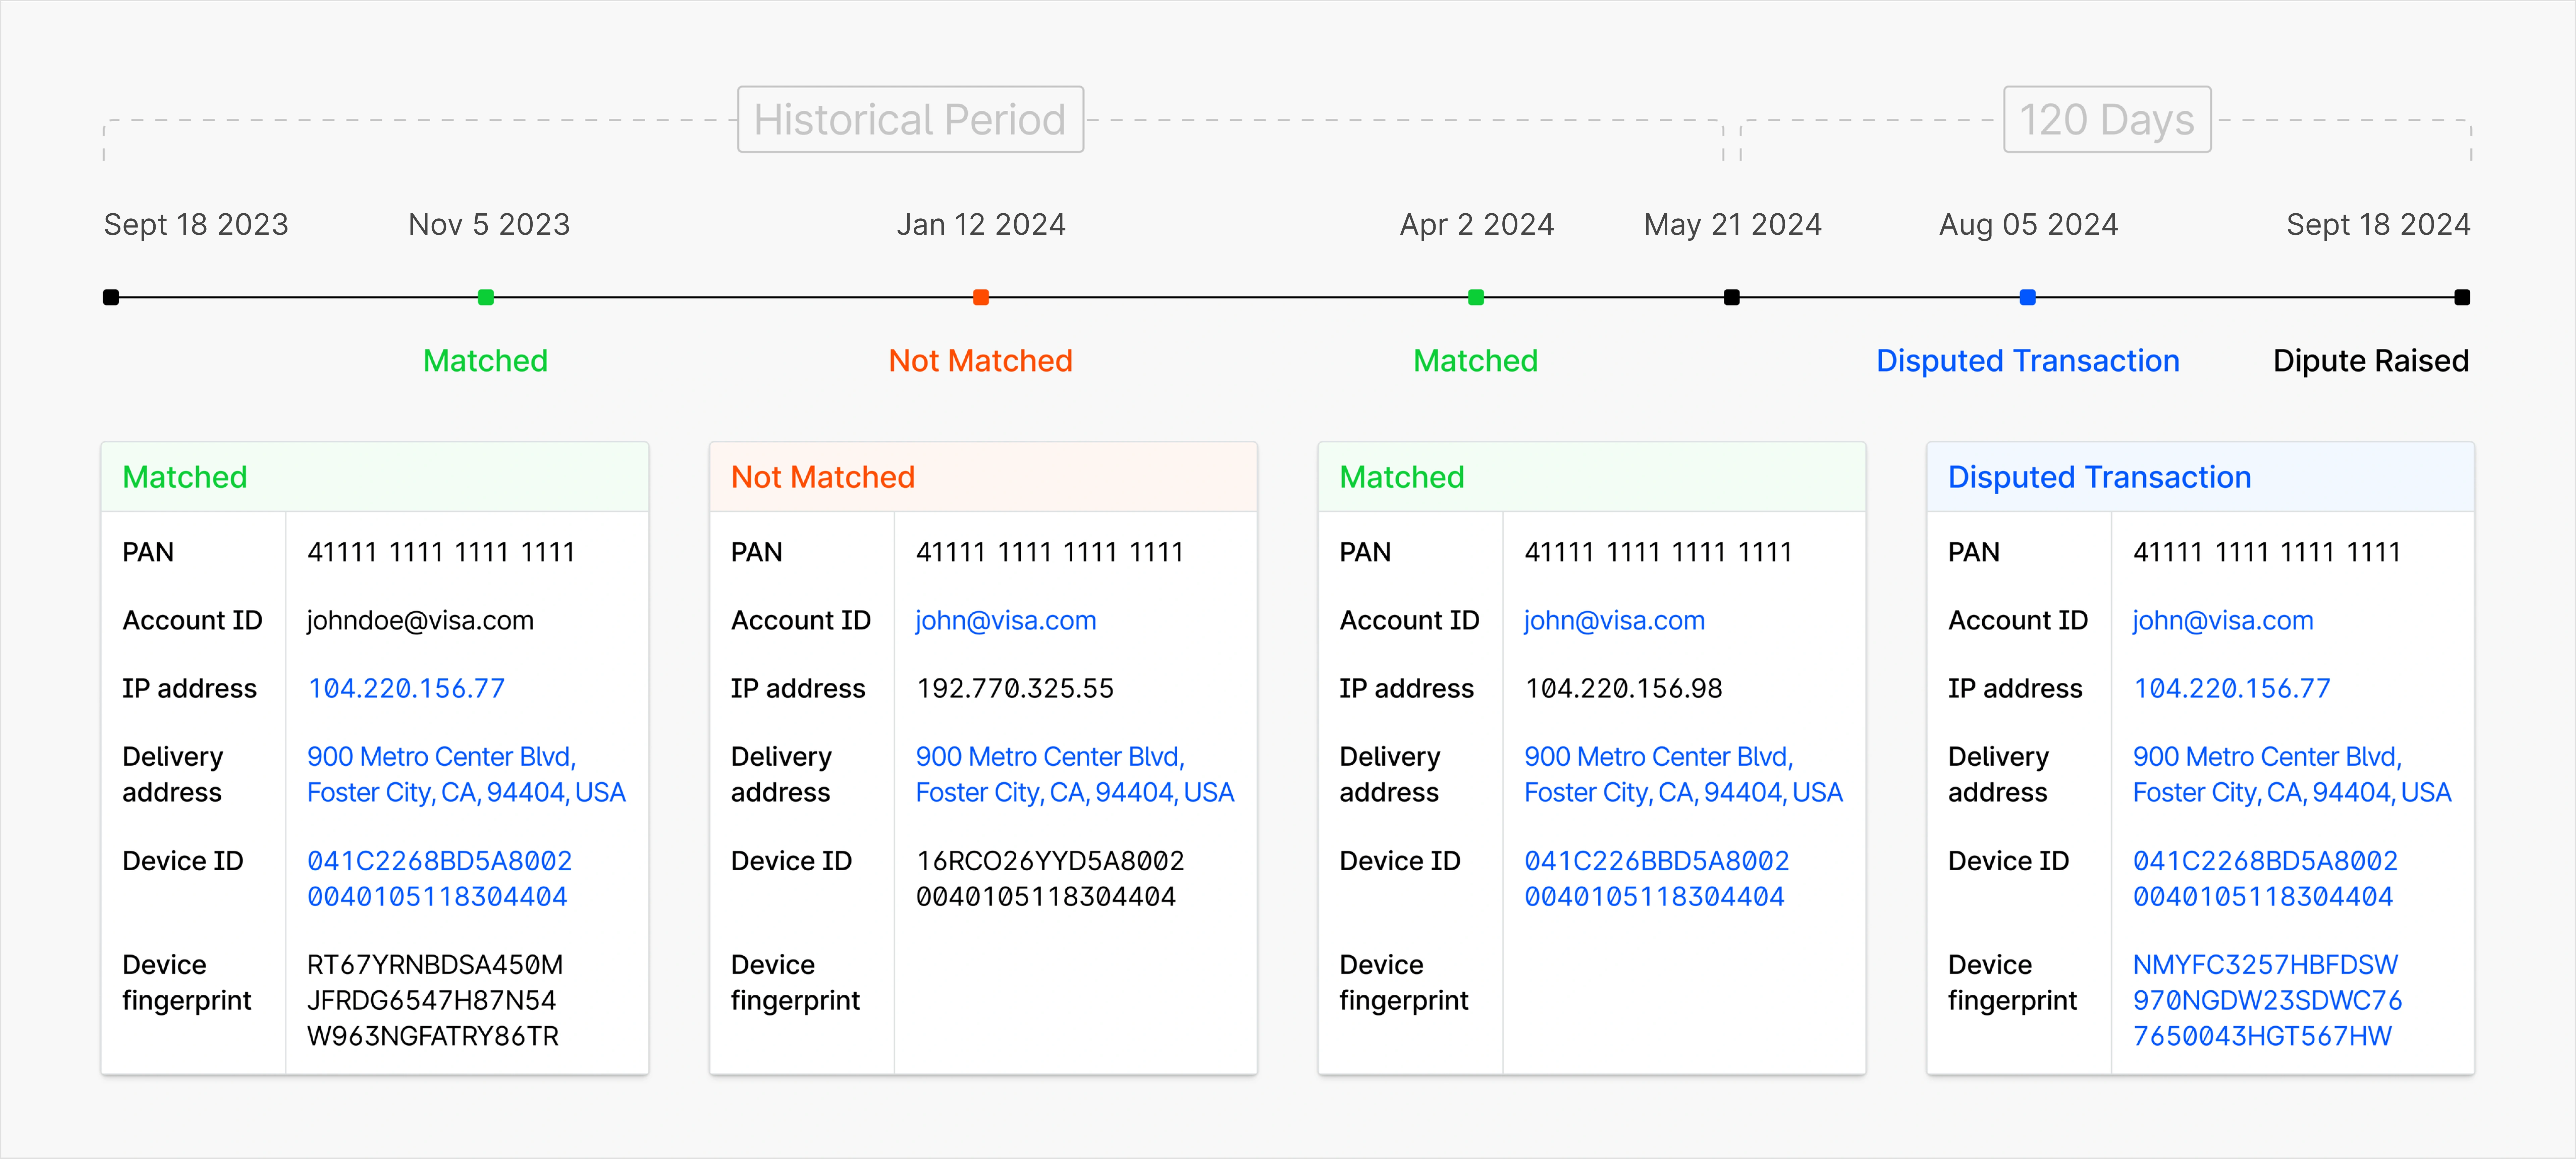Open the john@visa.com link in Not Matched card
Viewport: 2576px width, 1159px height.
[x=1005, y=620]
